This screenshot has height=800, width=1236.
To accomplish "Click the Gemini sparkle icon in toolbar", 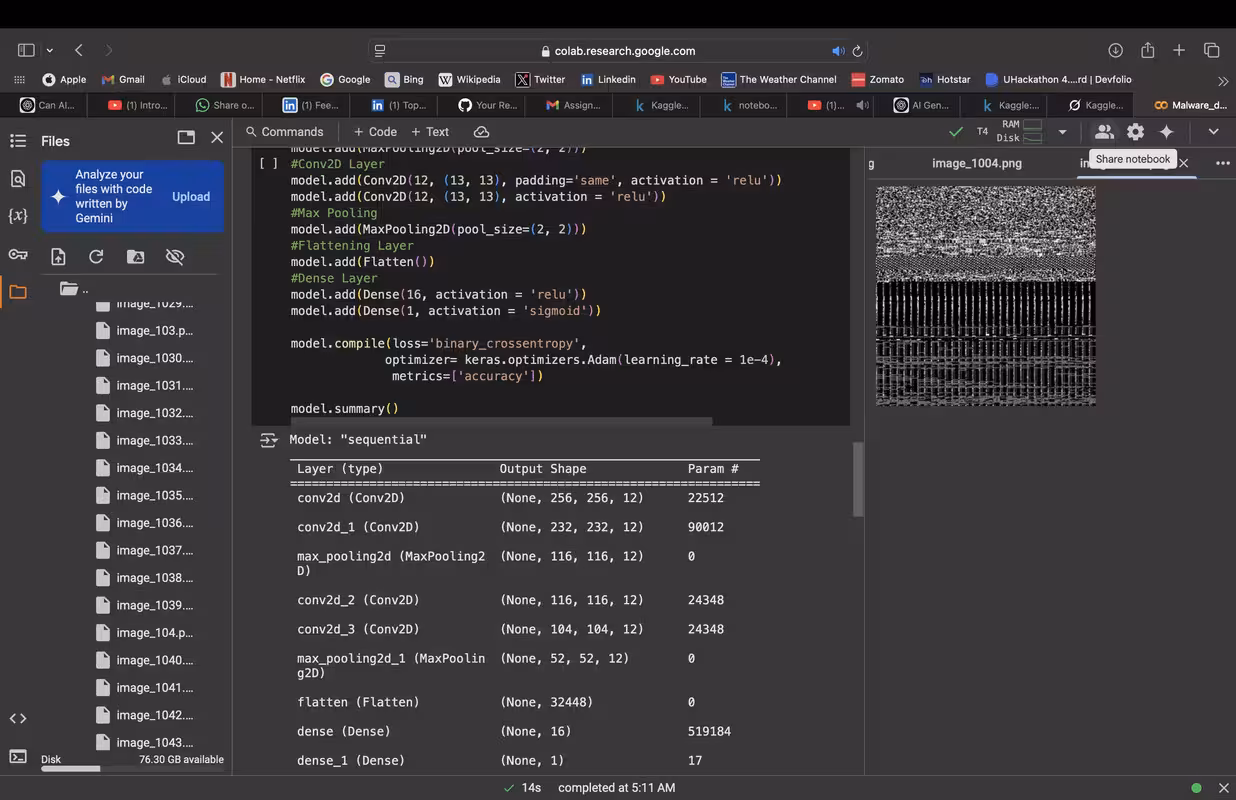I will 1166,132.
